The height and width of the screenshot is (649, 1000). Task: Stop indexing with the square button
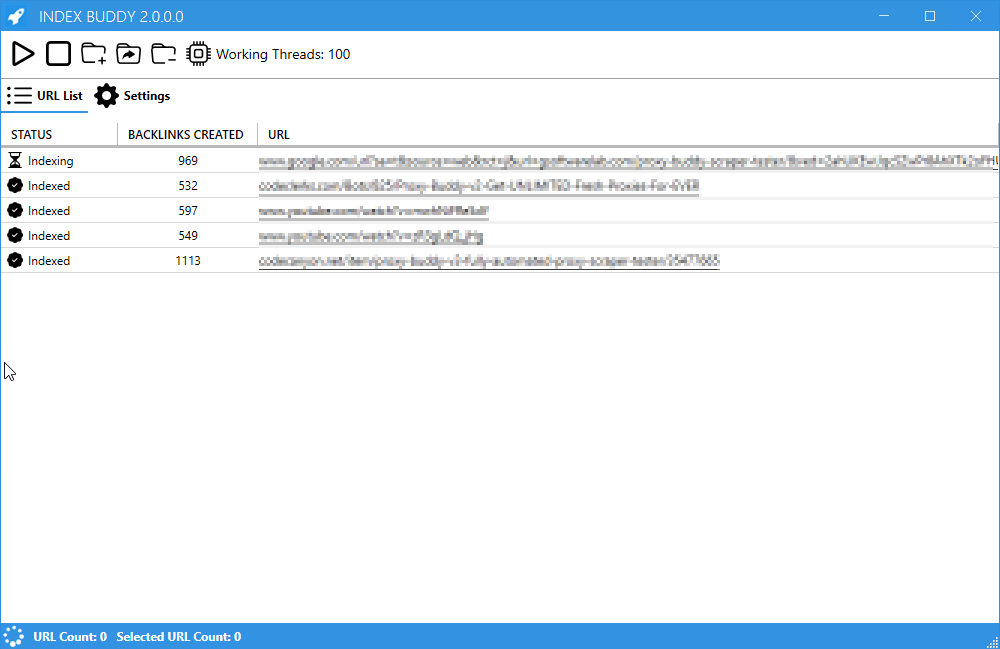click(x=59, y=54)
